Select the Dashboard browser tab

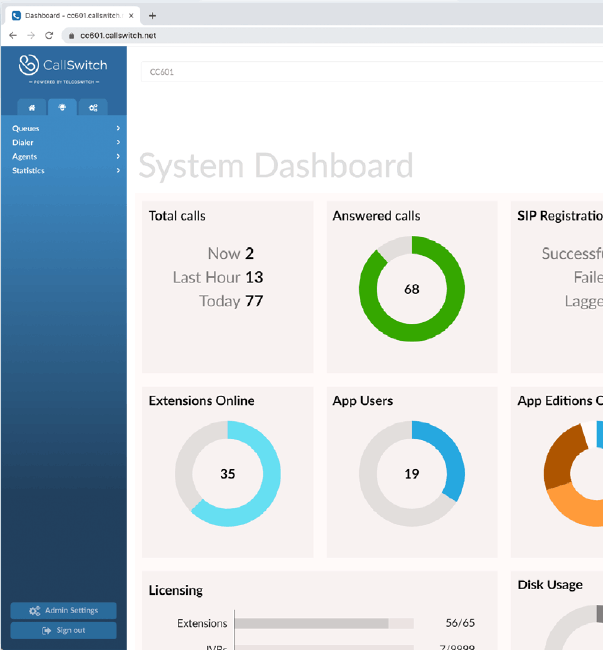(x=70, y=15)
